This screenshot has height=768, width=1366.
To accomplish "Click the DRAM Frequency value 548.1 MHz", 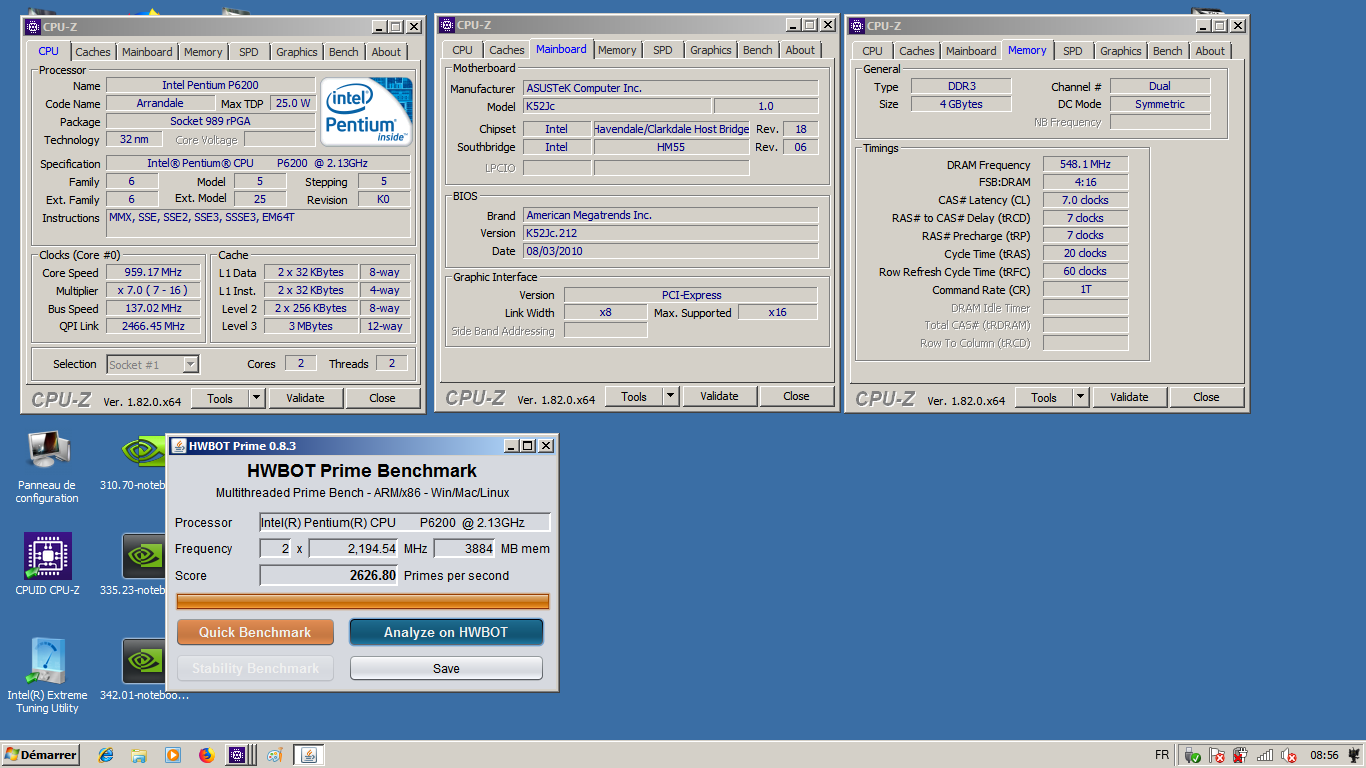I will (1085, 164).
